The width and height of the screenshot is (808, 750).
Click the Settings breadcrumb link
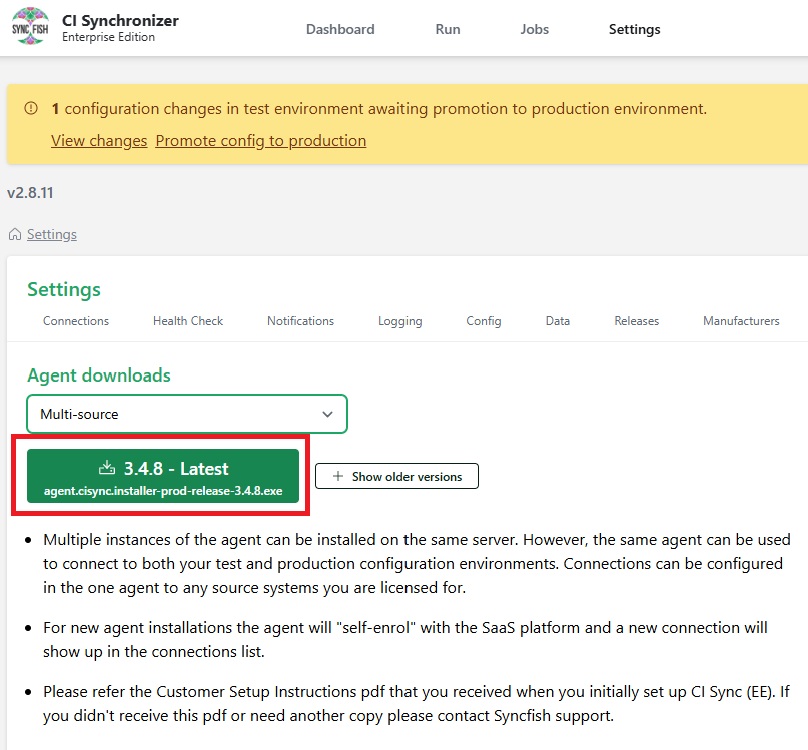click(52, 234)
